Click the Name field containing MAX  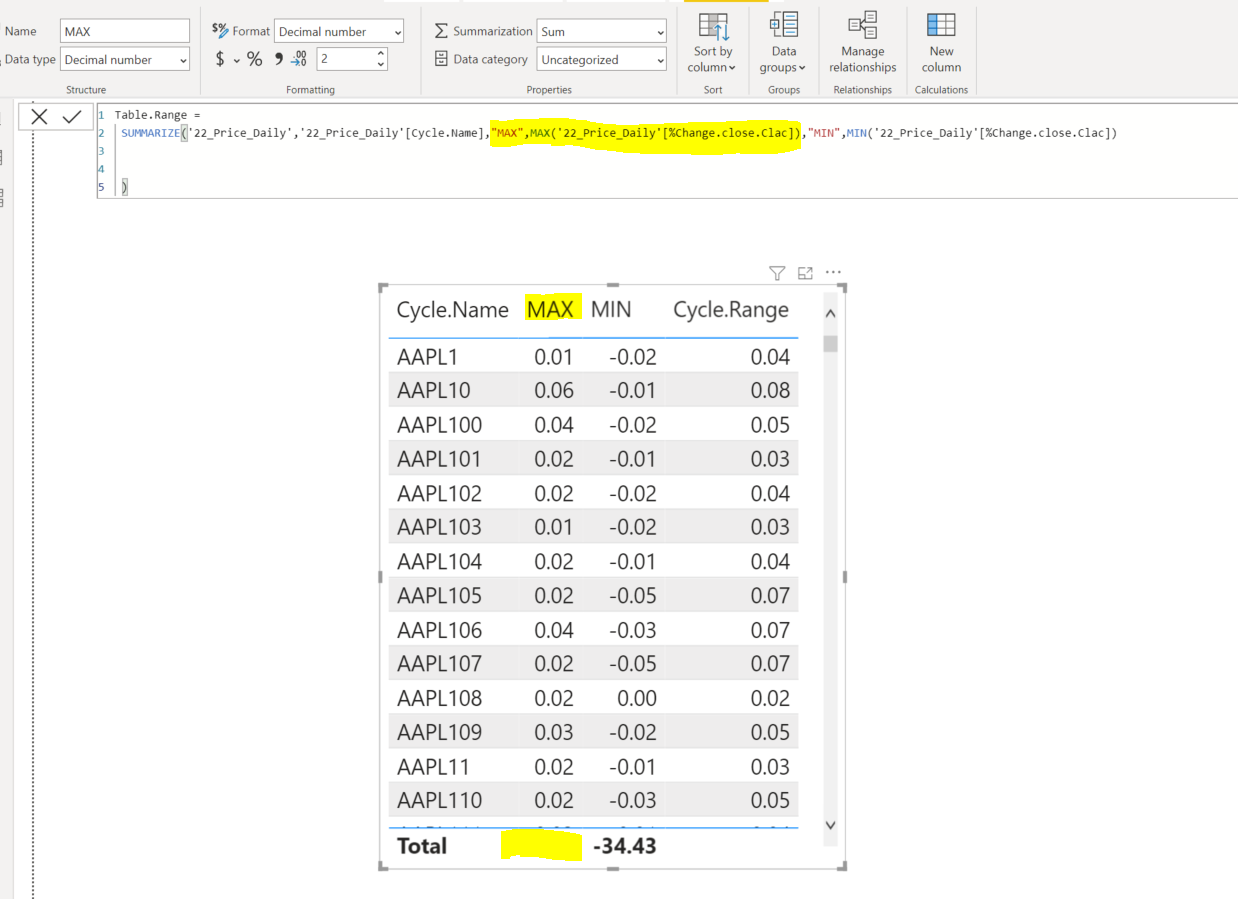pyautogui.click(x=125, y=32)
